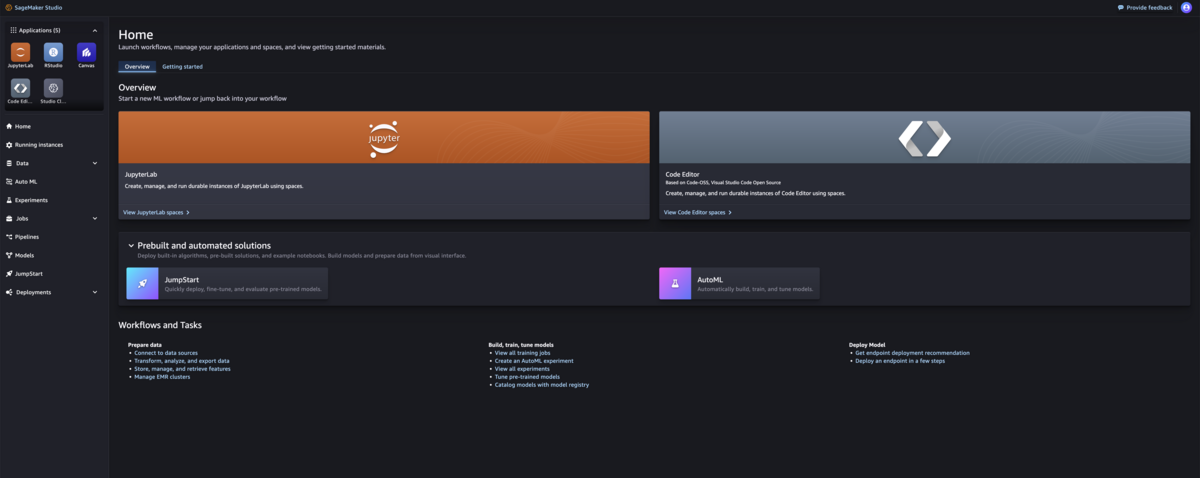Viewport: 1200px width, 478px height.
Task: Click the Jobs label in sidebar
Action: [22, 218]
